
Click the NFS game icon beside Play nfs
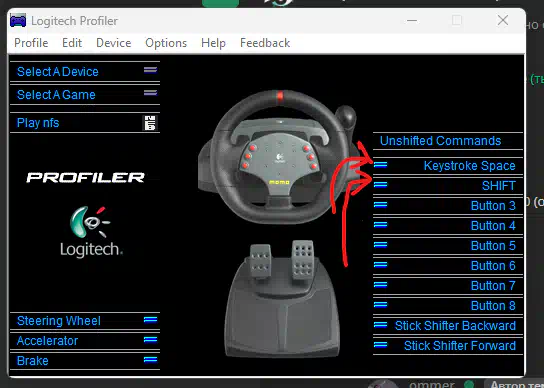[150, 123]
